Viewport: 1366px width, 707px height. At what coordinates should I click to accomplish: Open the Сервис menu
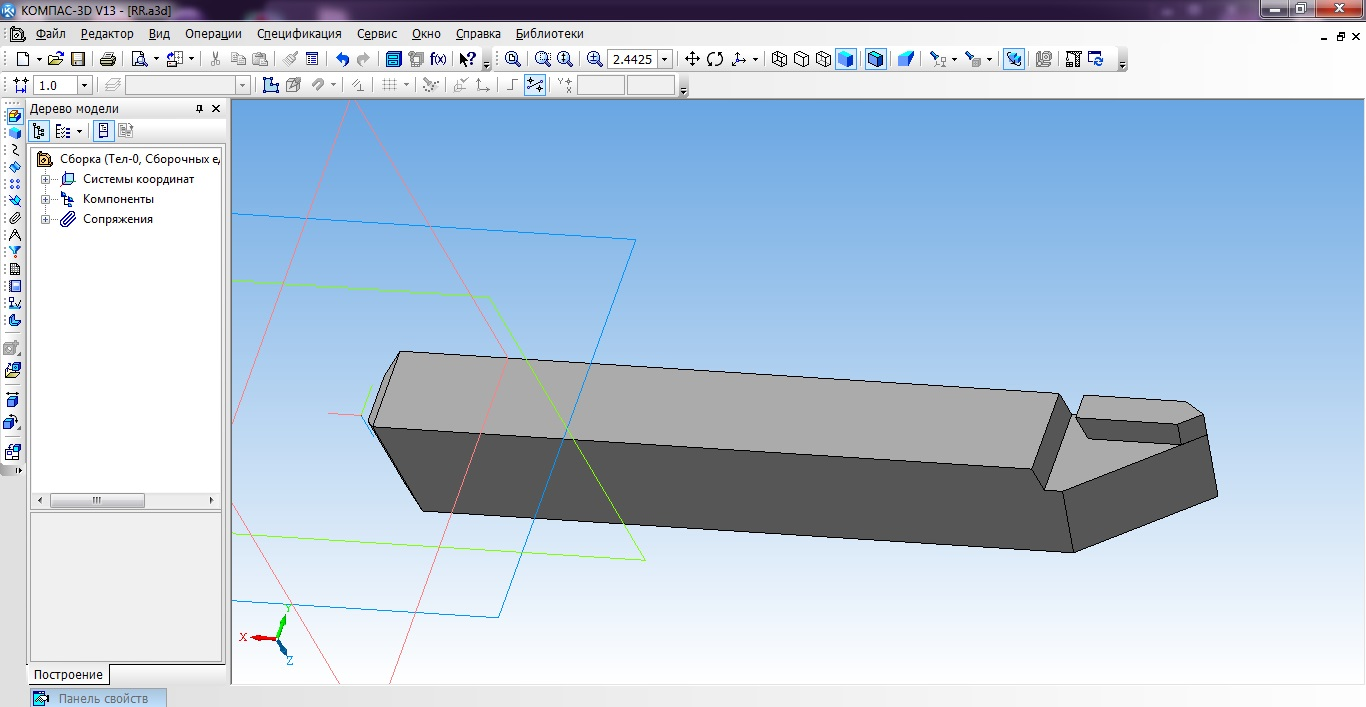377,34
